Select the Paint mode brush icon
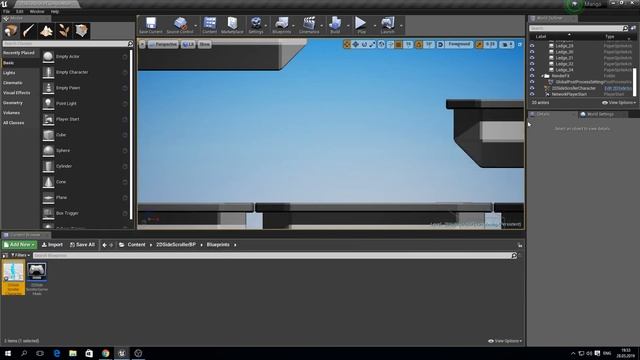Viewport: 640px width, 360px height. coord(28,31)
